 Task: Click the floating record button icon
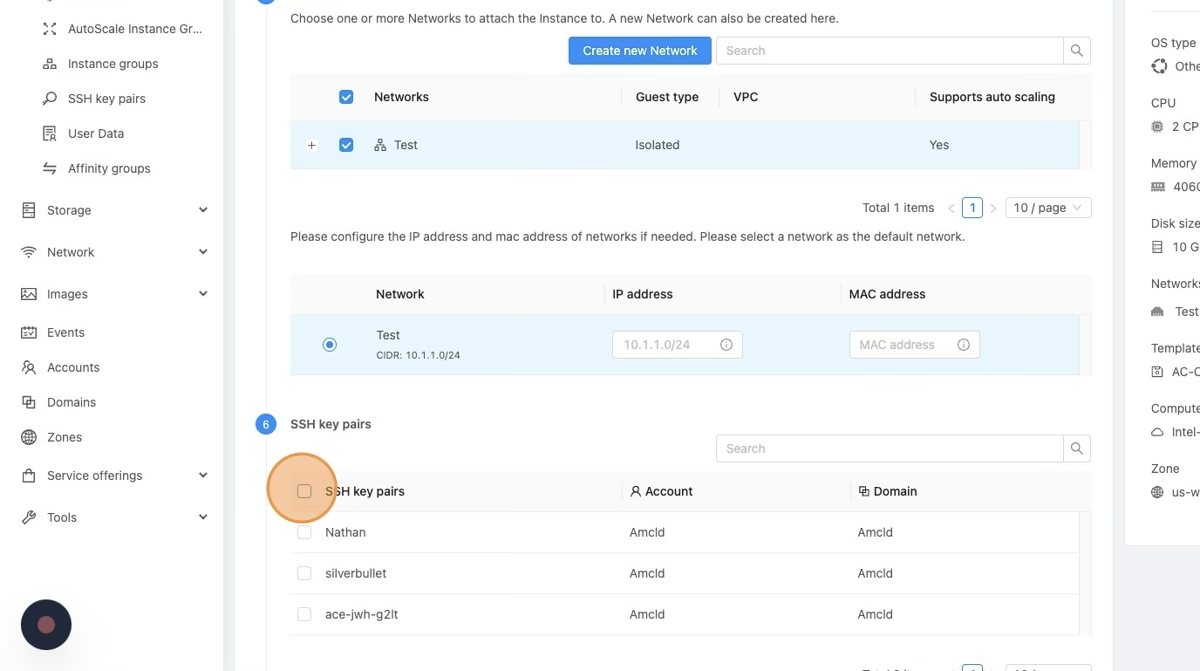[46, 625]
